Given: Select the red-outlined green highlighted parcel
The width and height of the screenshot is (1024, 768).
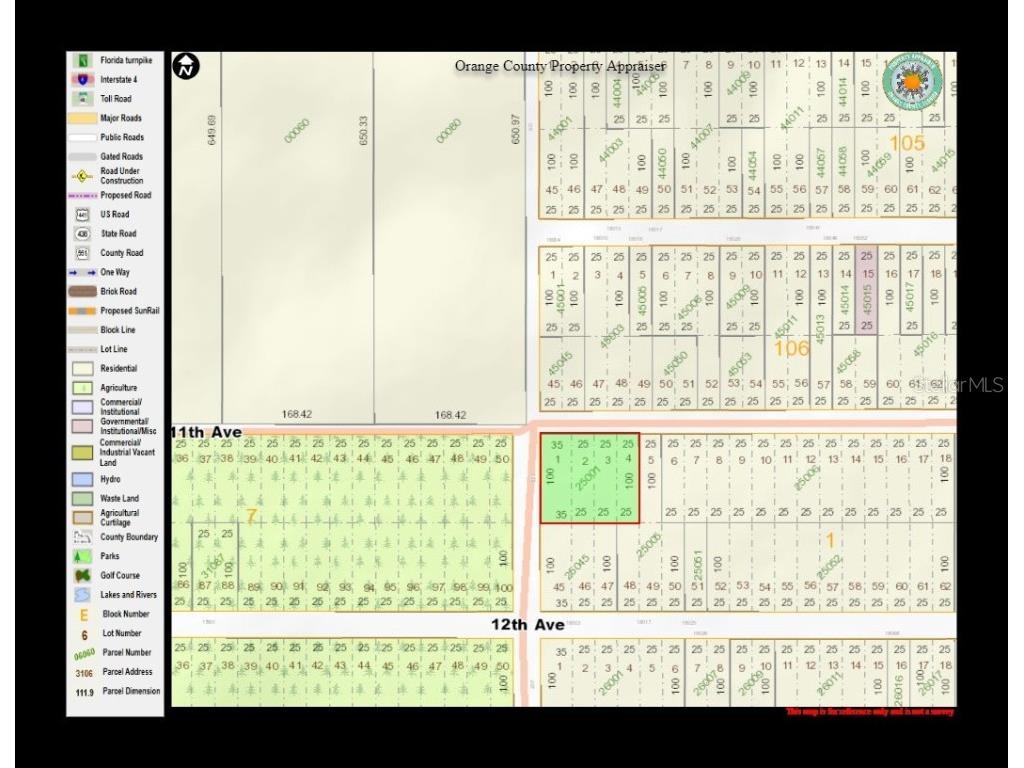Looking at the screenshot, I should tap(589, 477).
